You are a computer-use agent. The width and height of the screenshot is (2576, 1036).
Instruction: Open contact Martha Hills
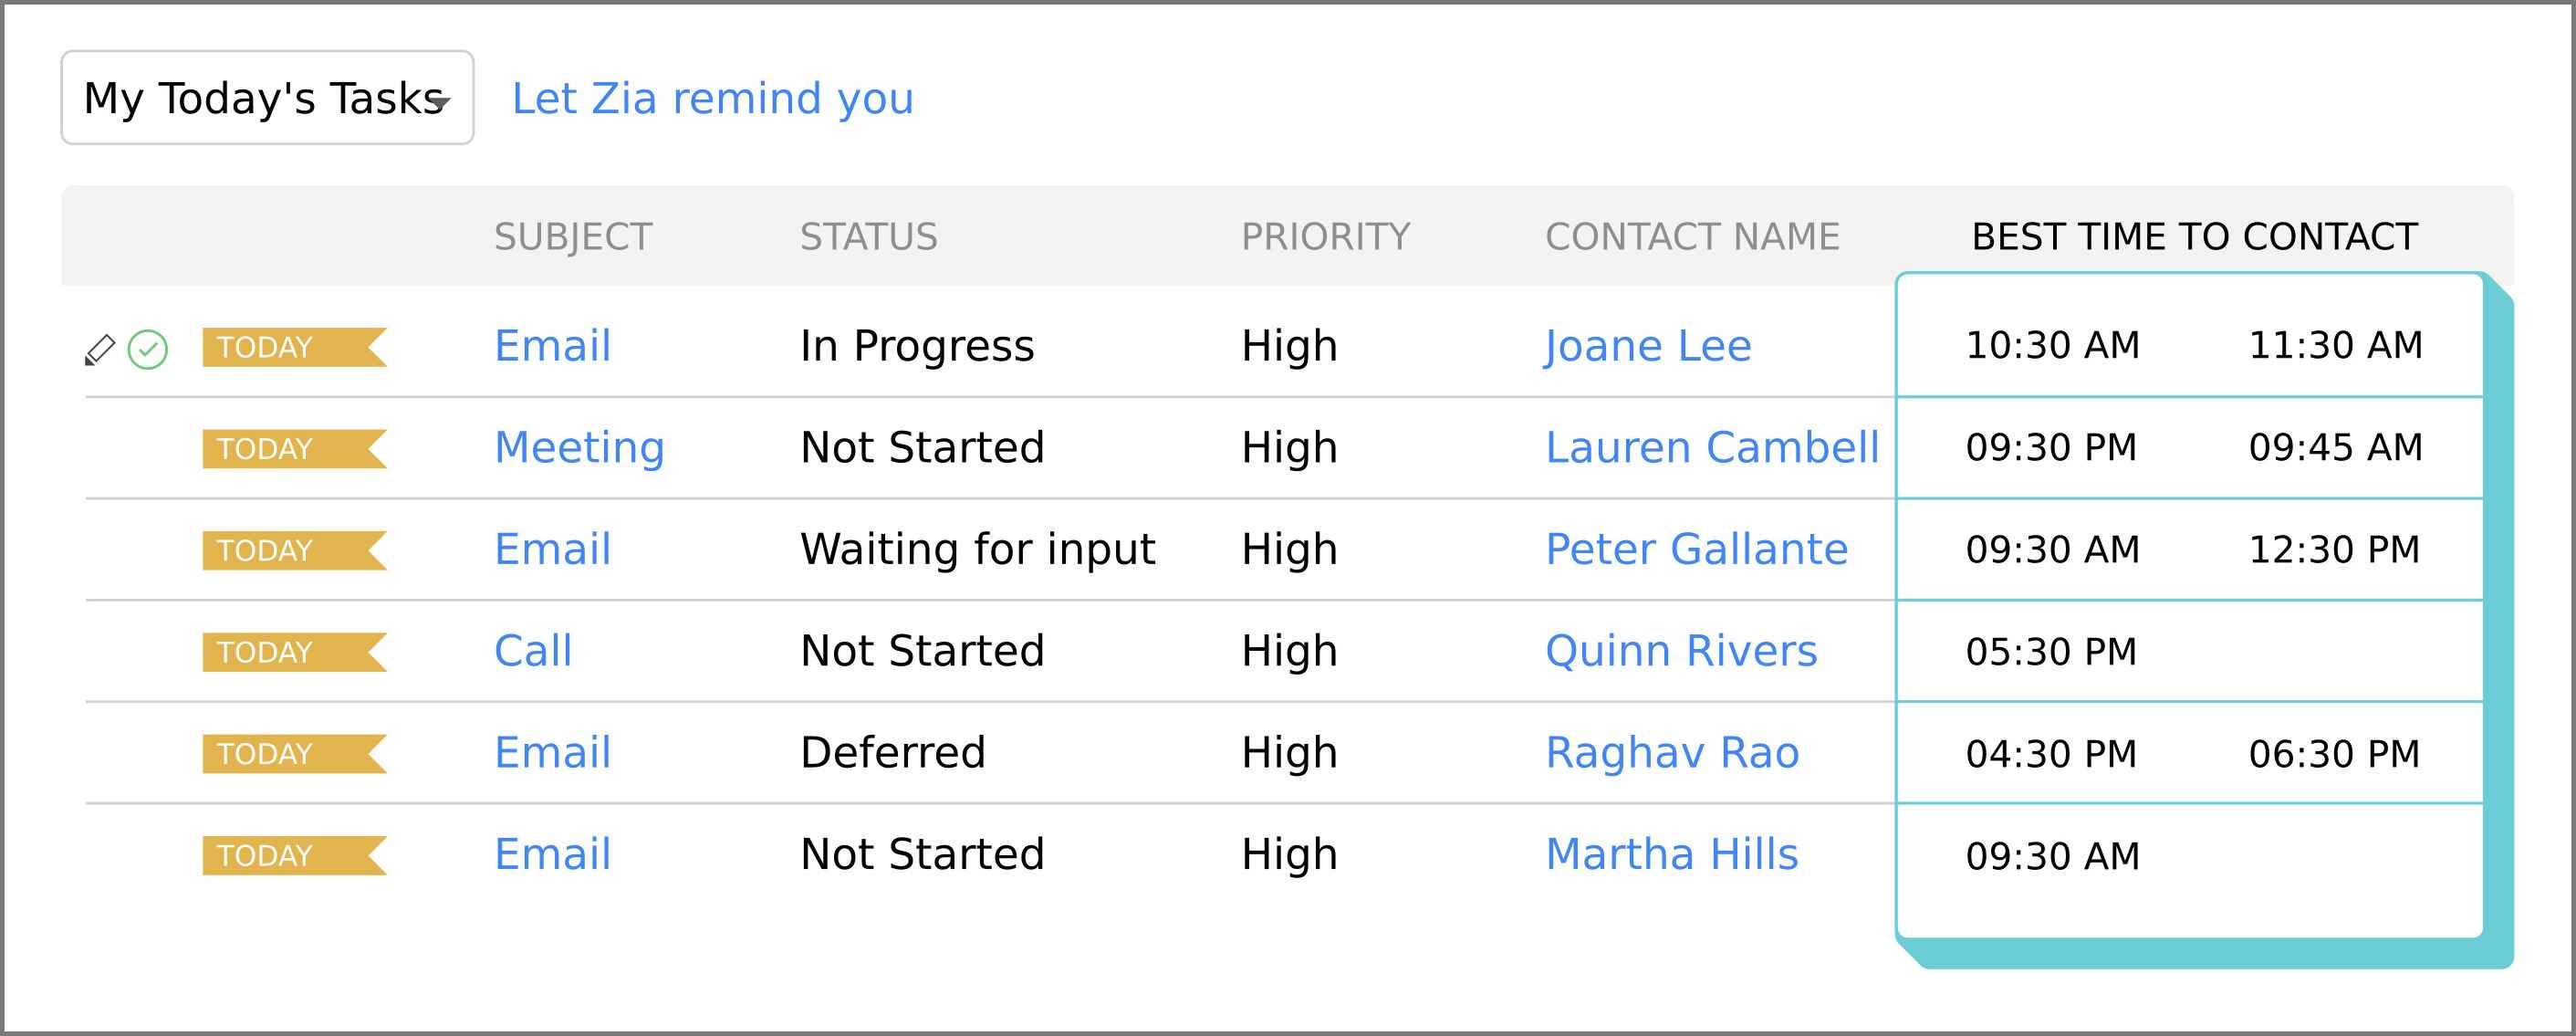[x=1671, y=854]
